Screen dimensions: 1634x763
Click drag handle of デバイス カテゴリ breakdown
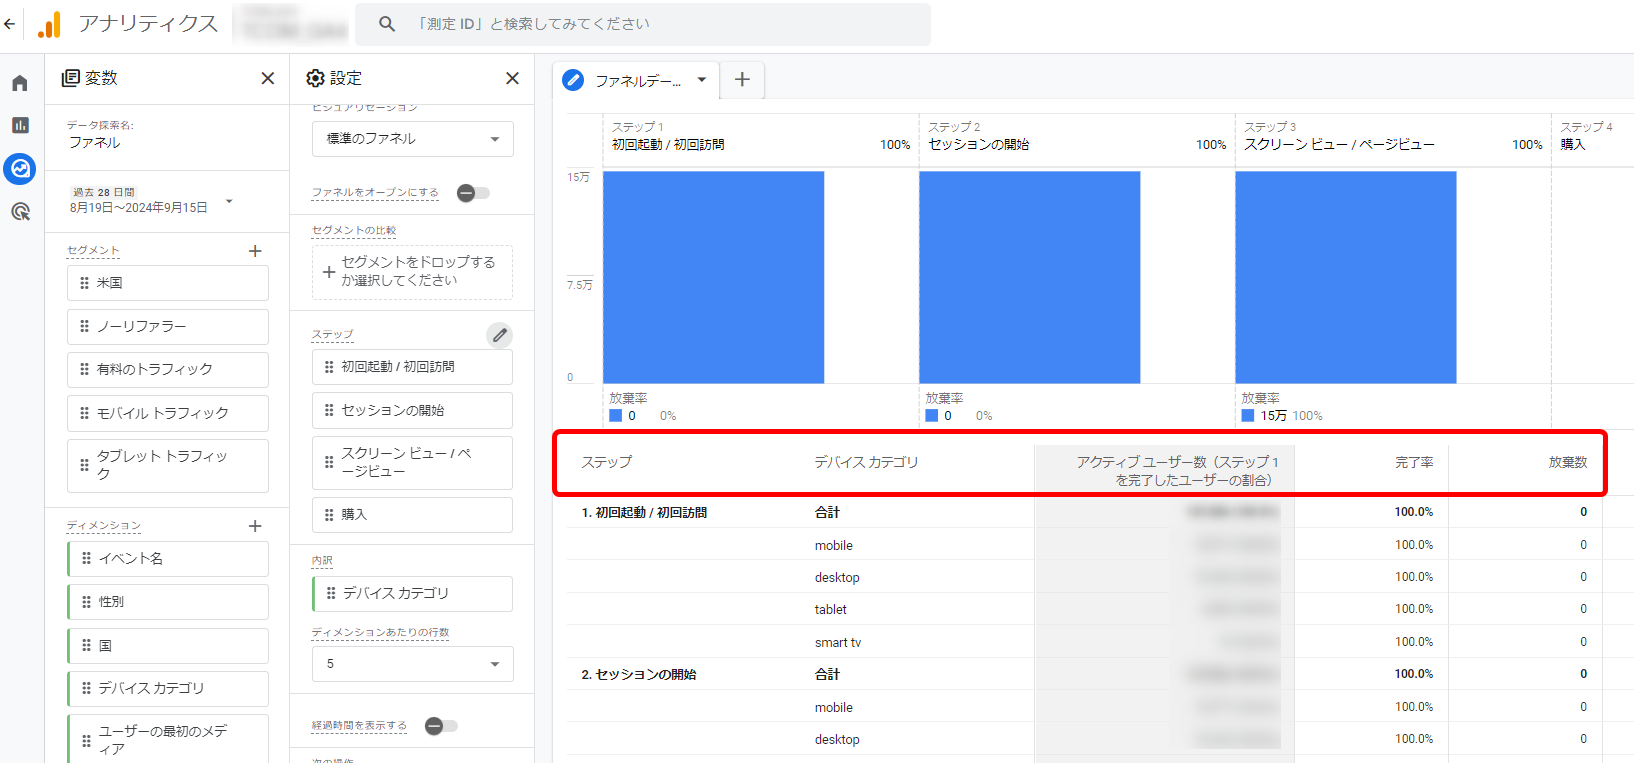(x=331, y=593)
